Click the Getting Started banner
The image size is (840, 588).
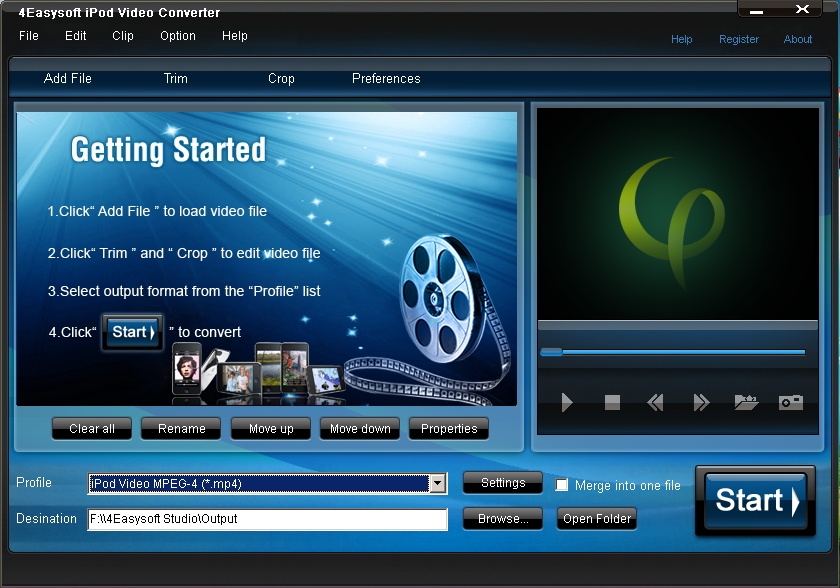[267, 259]
